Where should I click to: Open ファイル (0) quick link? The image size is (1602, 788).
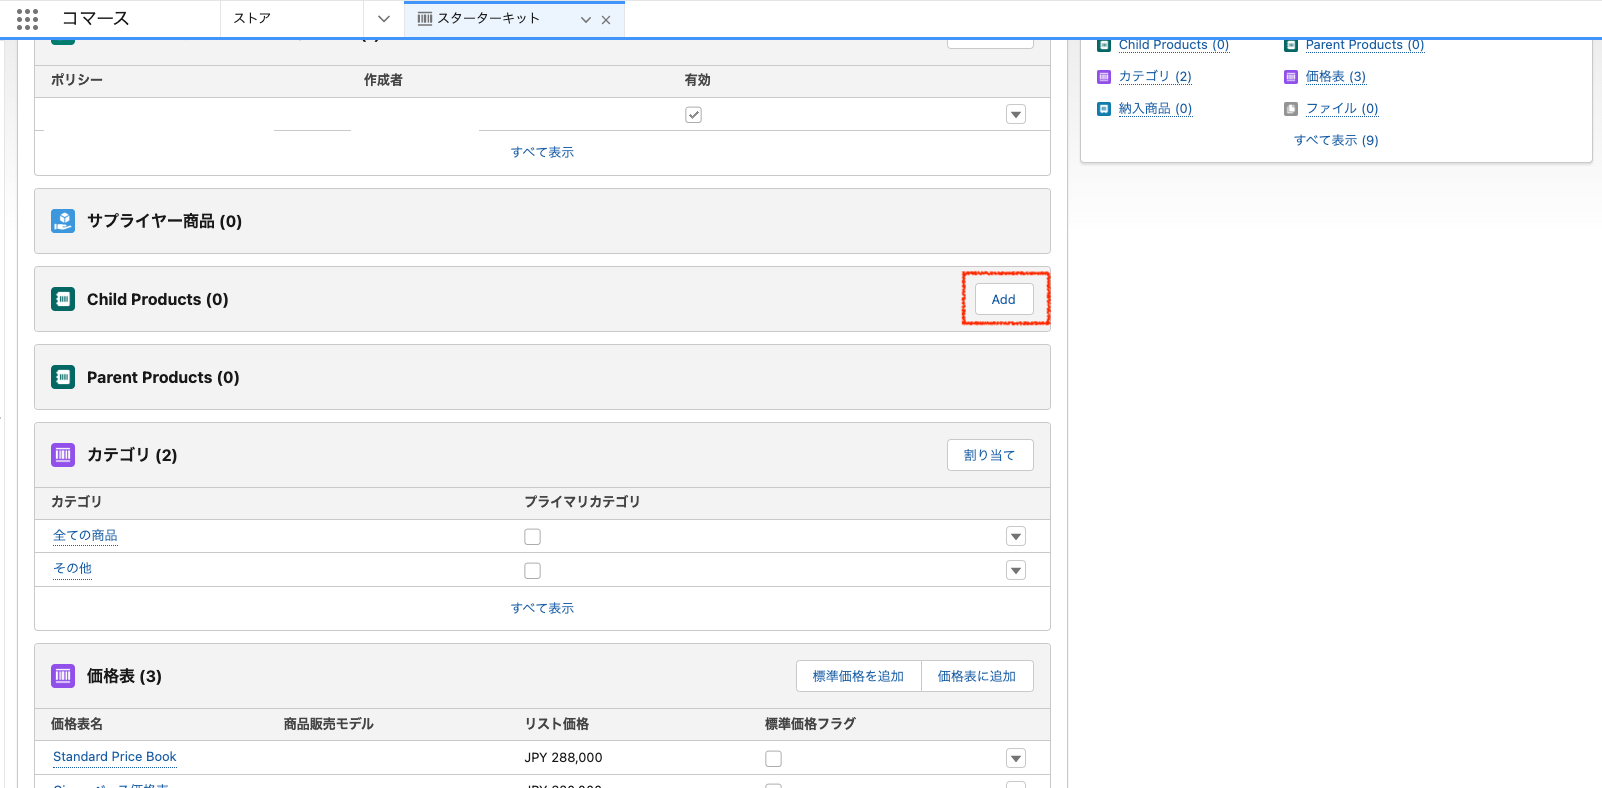[1342, 109]
